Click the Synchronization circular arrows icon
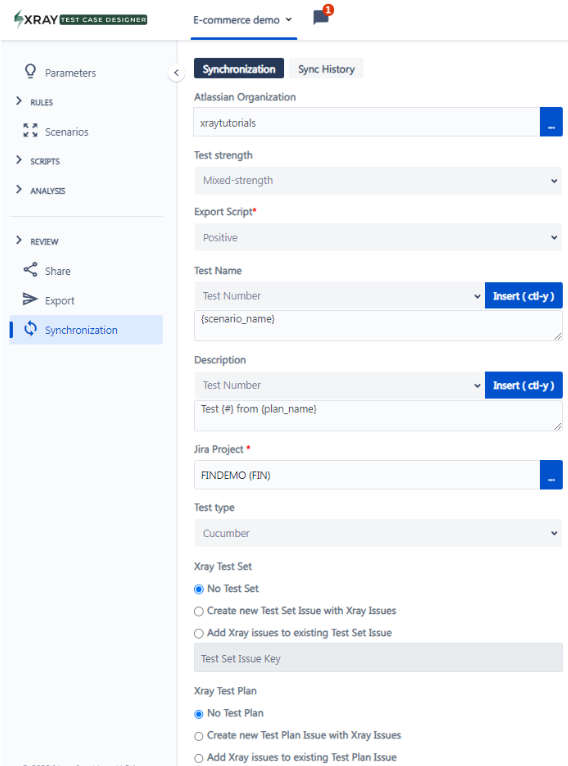Viewport: 568px width, 766px height. [30, 329]
